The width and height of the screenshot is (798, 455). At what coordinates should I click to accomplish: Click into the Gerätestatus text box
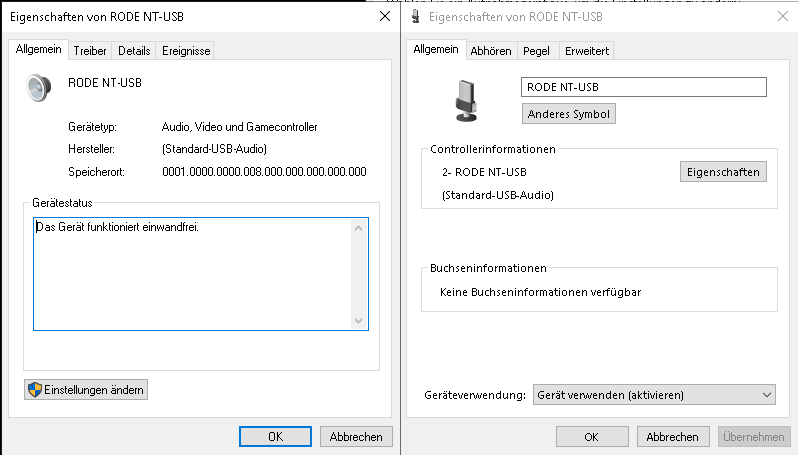(x=201, y=274)
